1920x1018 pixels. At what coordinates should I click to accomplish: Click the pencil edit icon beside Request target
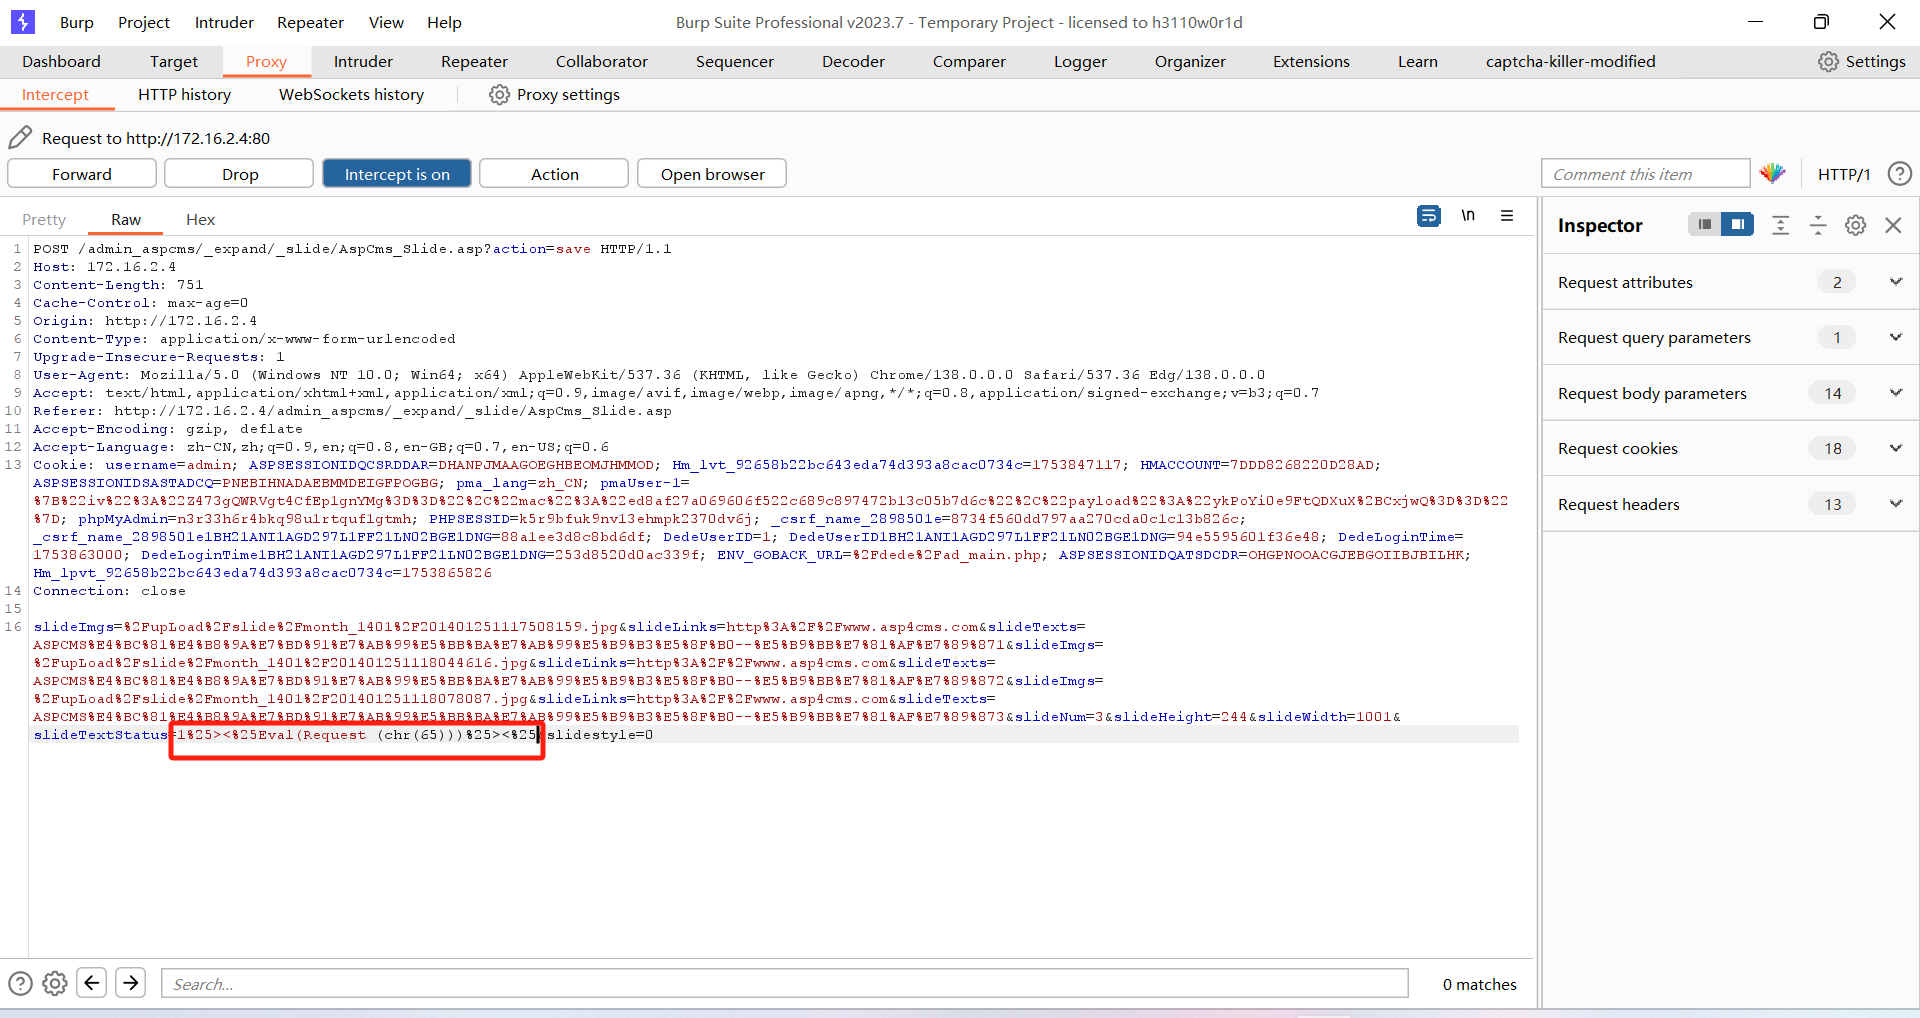[x=20, y=137]
